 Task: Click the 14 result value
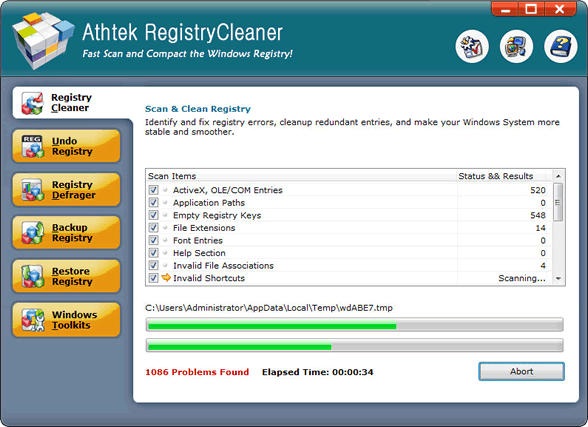(540, 228)
